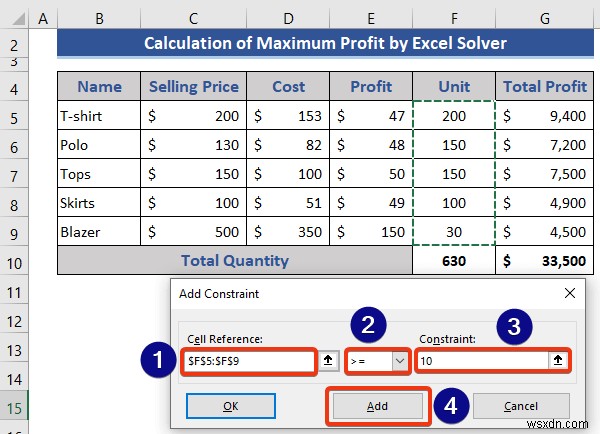Click the Constraint box collapse arrow icon
The height and width of the screenshot is (434, 600).
[x=556, y=360]
